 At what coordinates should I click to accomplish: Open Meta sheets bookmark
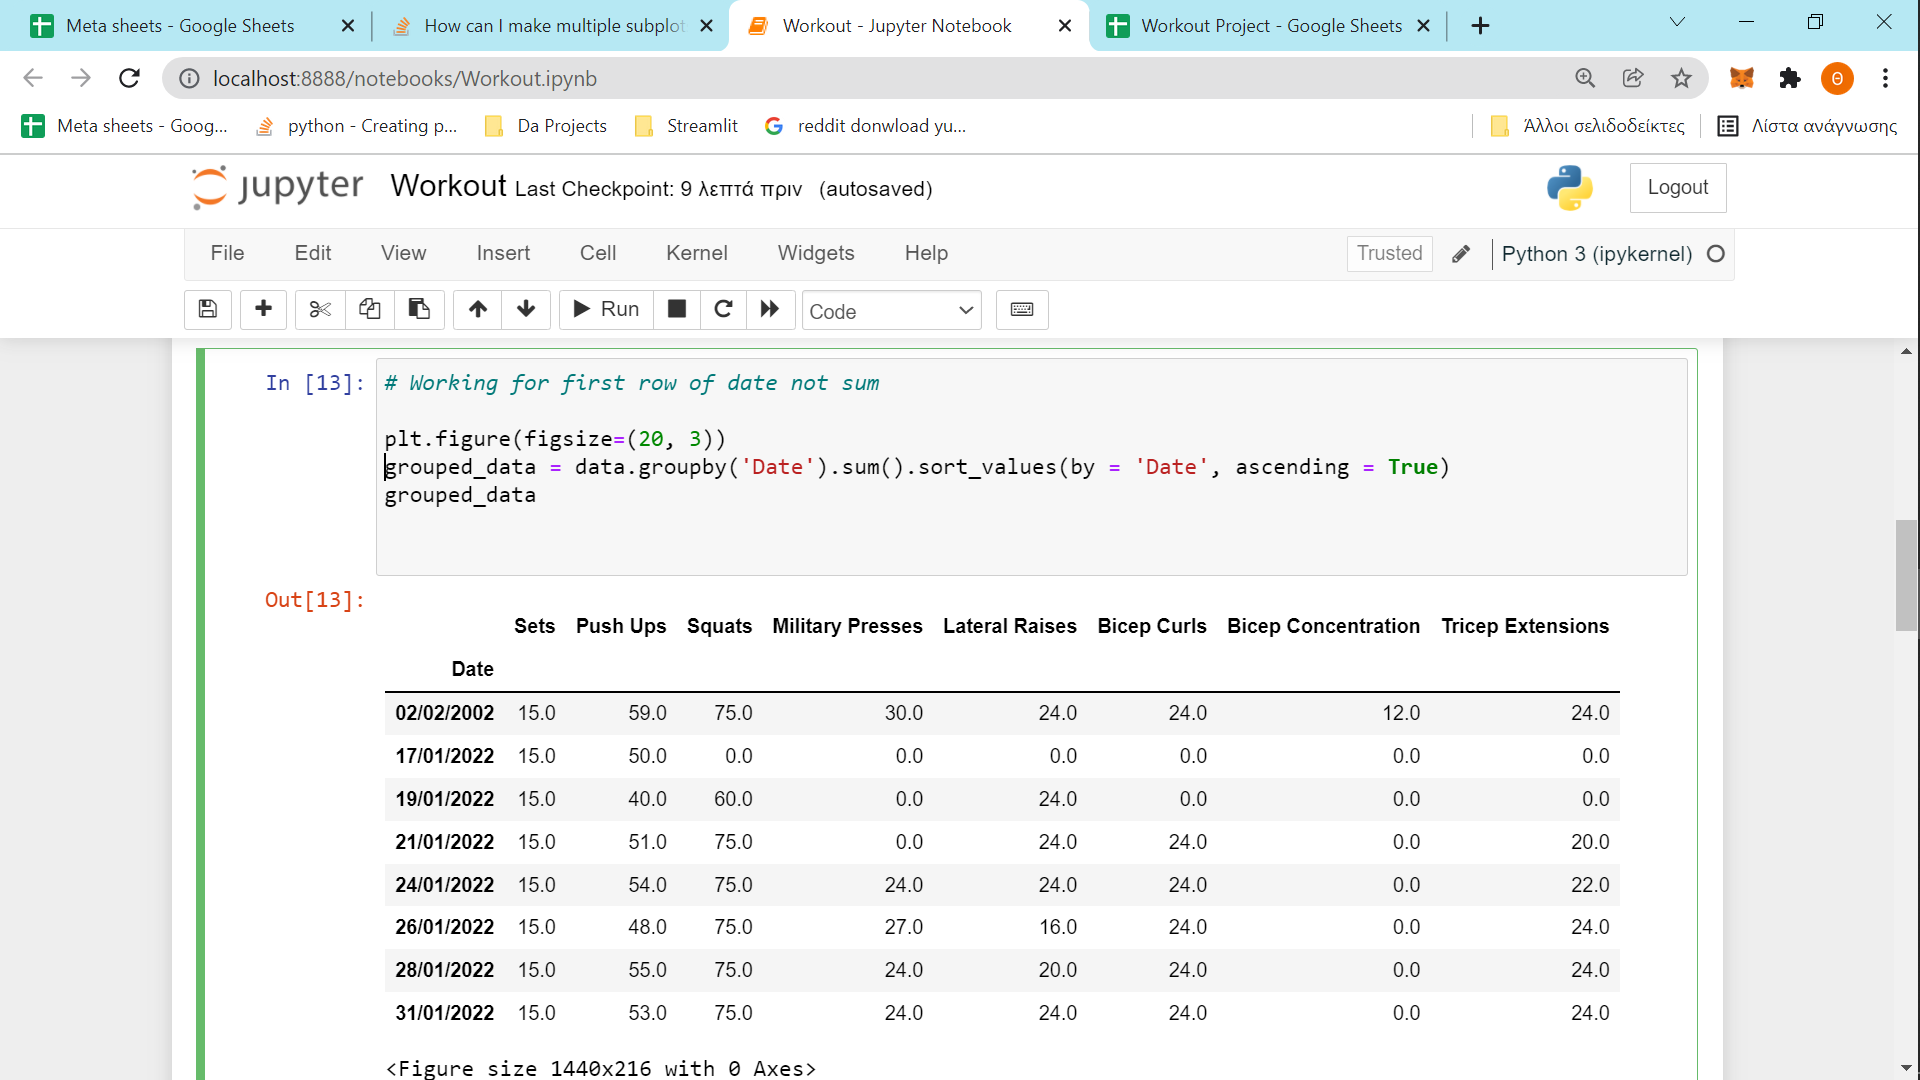click(125, 126)
